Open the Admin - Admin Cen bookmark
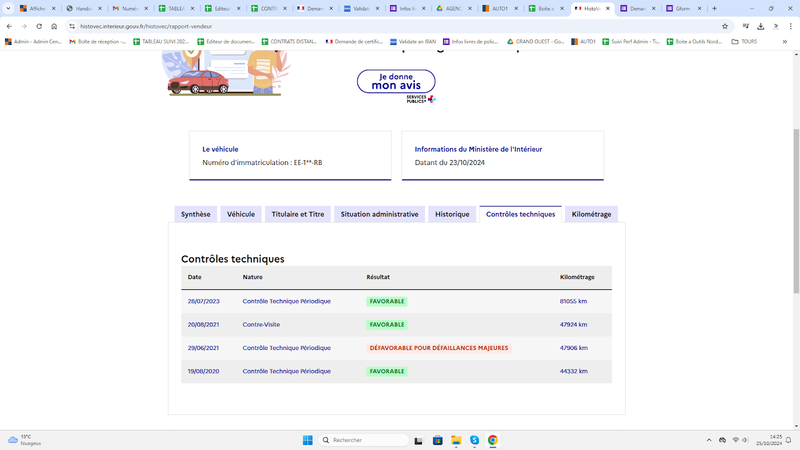The width and height of the screenshot is (800, 450). point(33,41)
